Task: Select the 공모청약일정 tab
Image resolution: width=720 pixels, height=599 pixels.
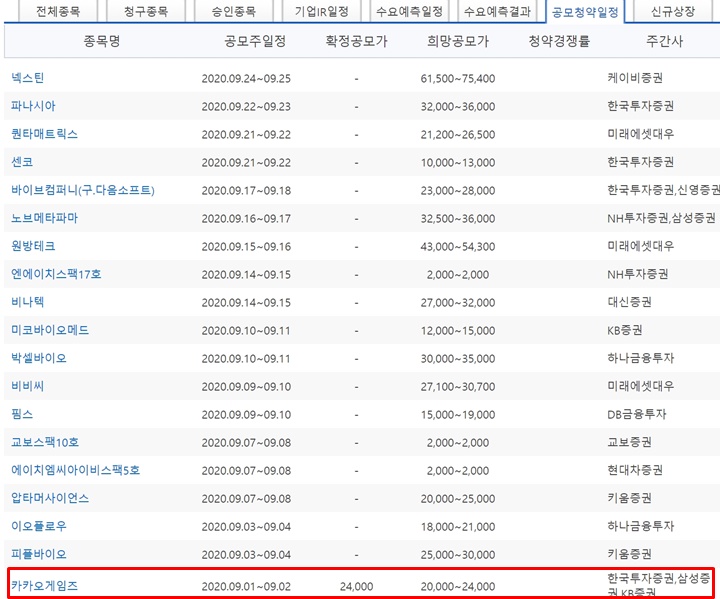Action: point(585,11)
